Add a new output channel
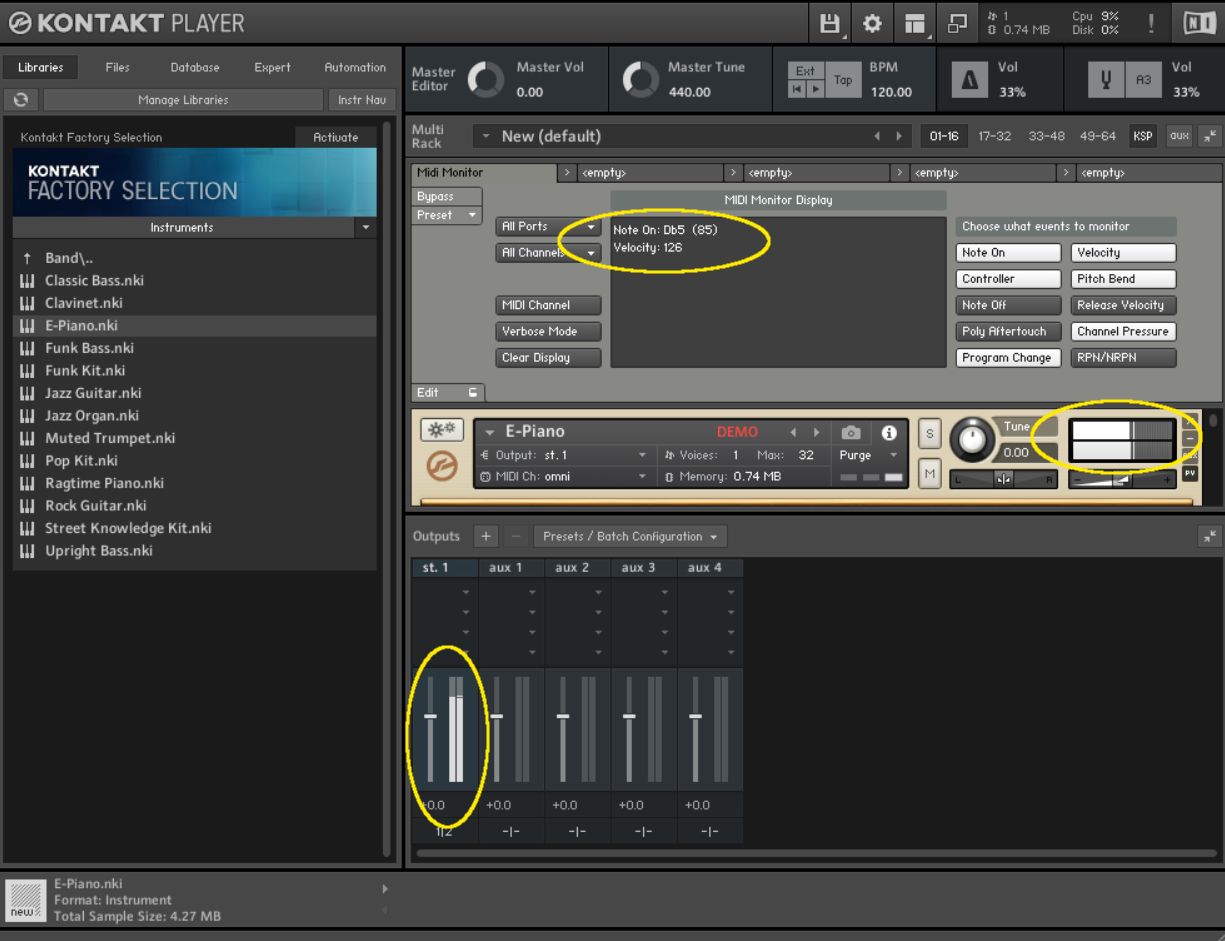The width and height of the screenshot is (1225, 941). click(487, 536)
